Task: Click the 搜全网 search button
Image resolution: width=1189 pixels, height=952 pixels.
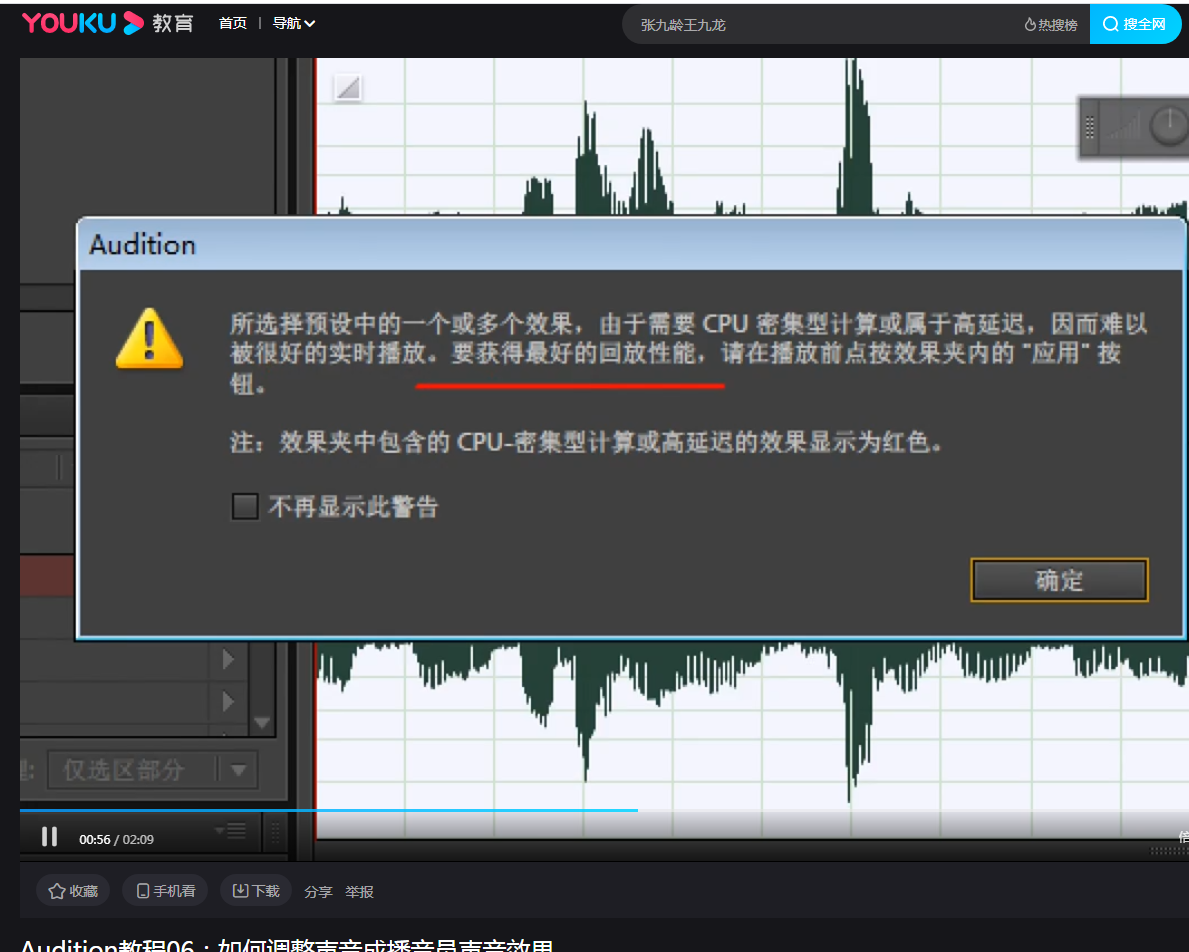Action: point(1134,24)
